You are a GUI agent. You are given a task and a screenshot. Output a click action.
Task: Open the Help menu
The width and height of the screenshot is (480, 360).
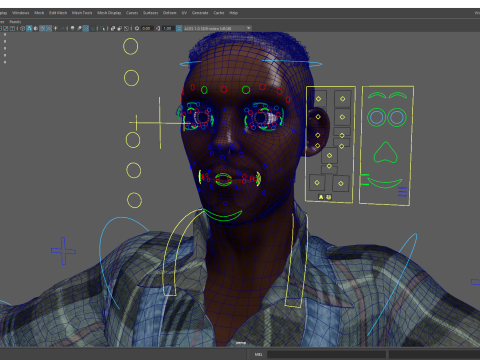[x=233, y=13]
